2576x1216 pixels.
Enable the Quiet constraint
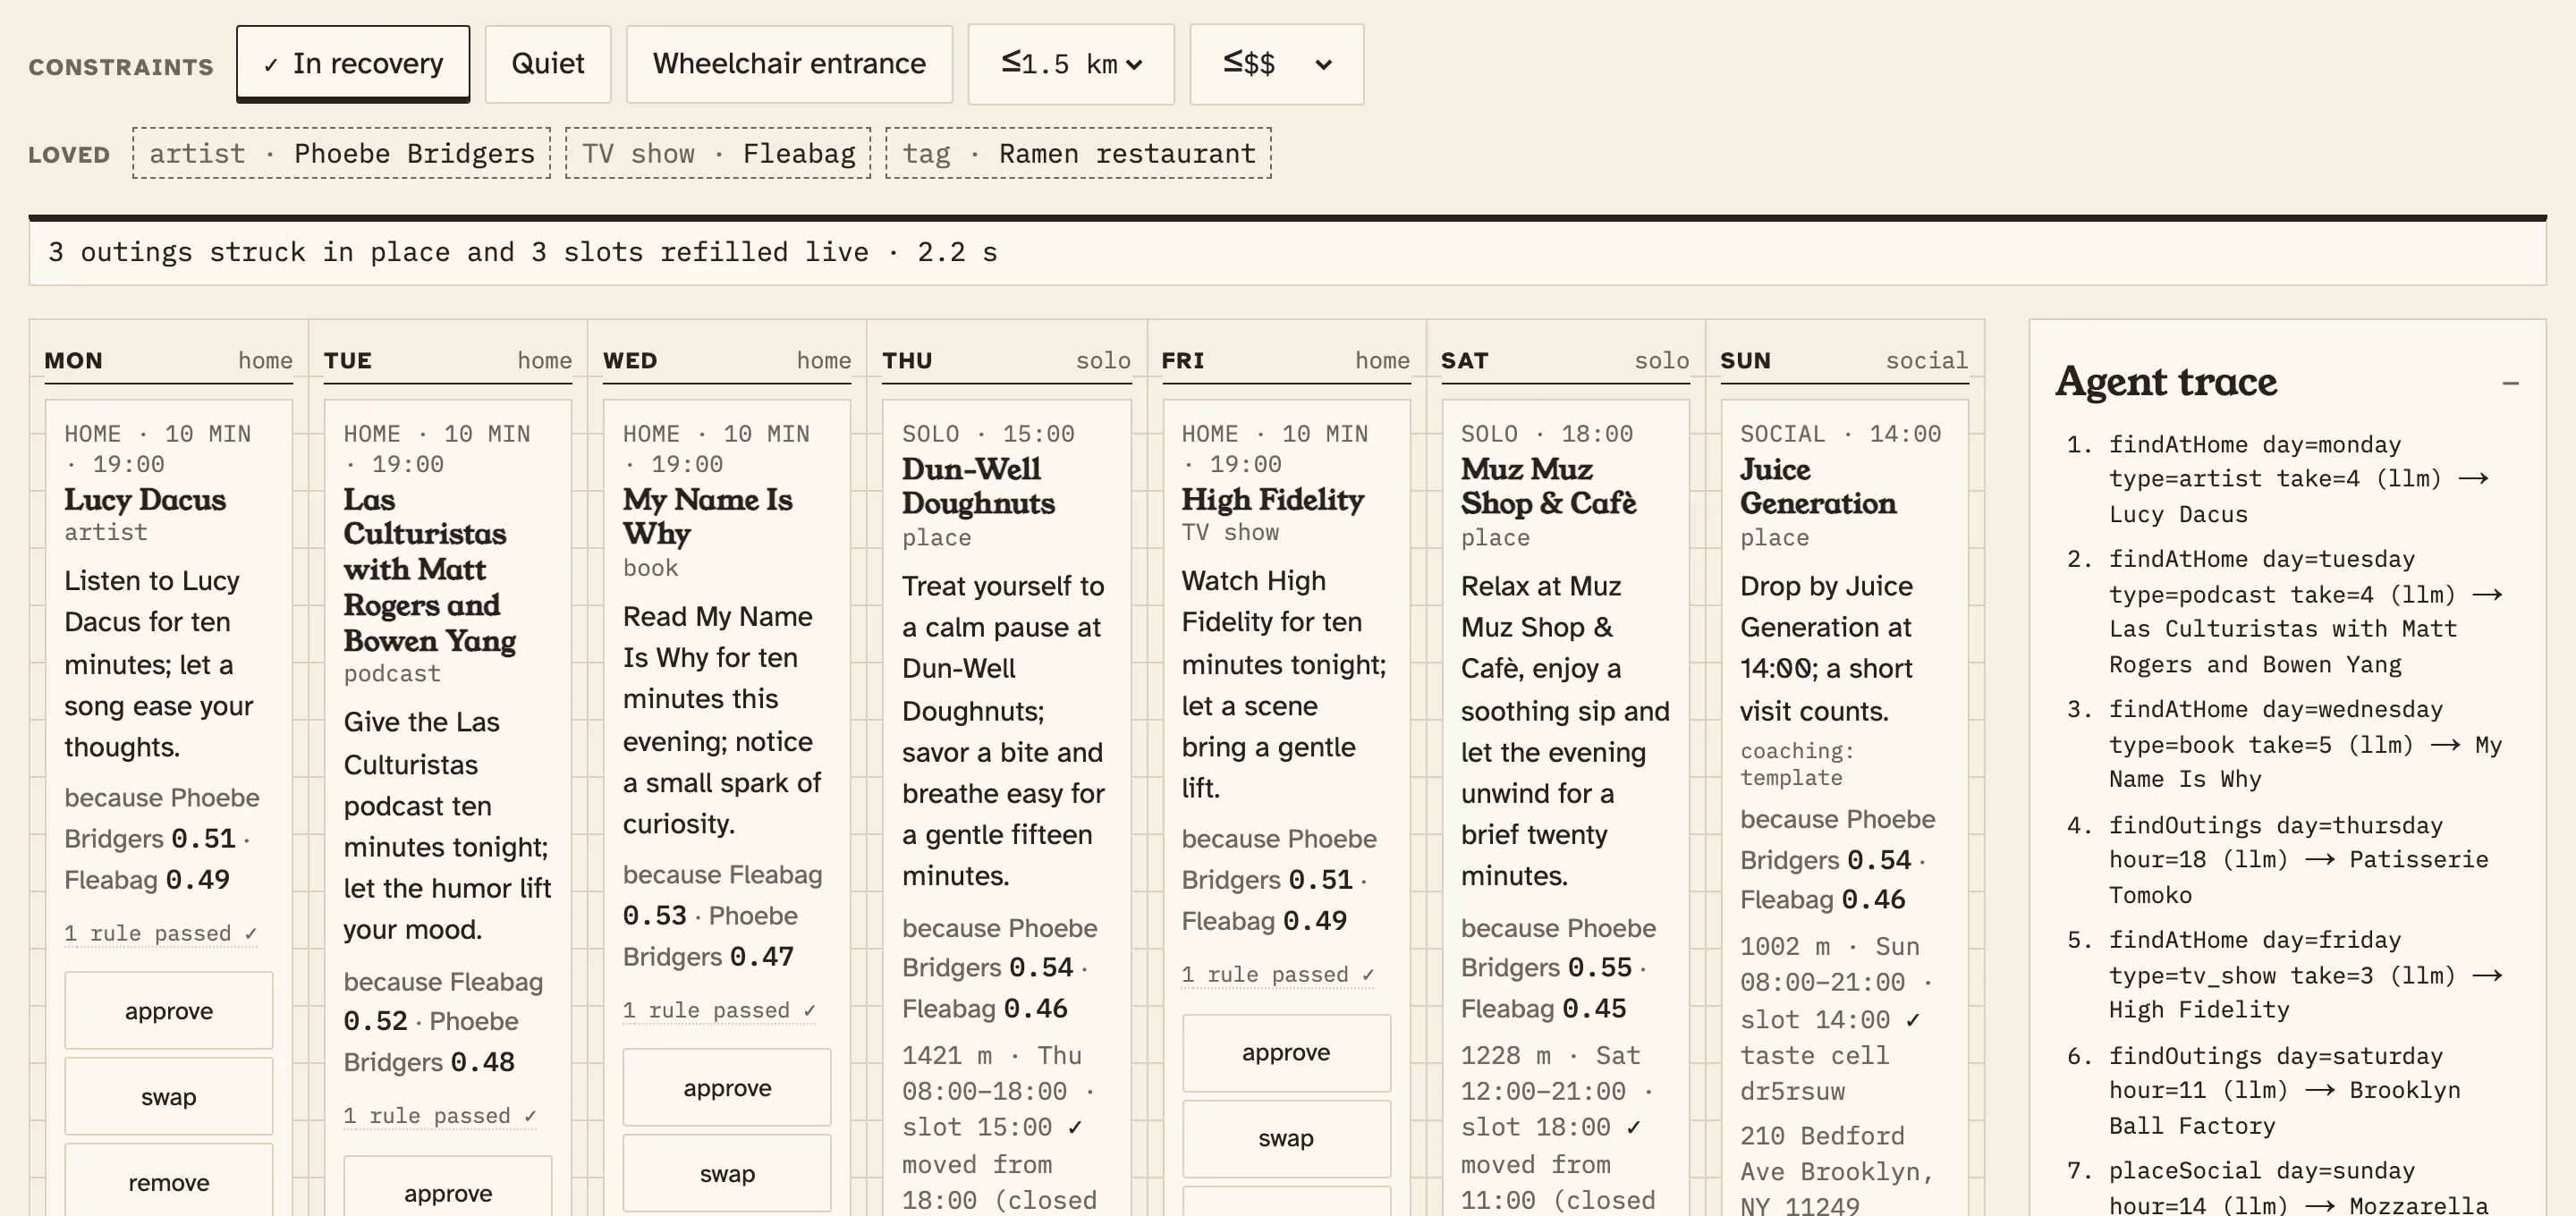tap(548, 64)
